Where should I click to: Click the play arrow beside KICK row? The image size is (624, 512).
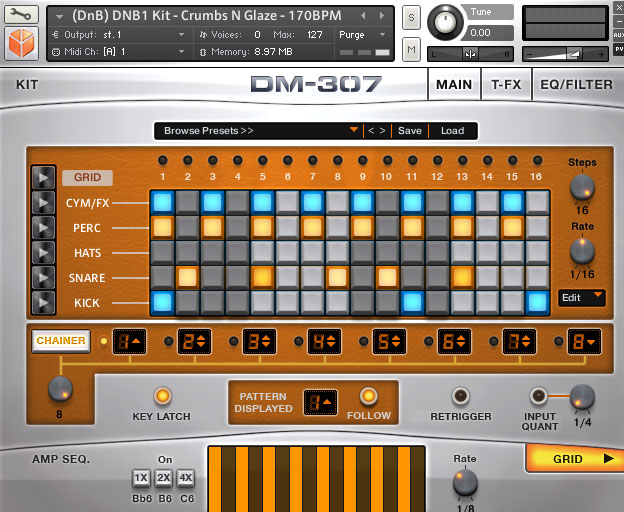pos(43,302)
